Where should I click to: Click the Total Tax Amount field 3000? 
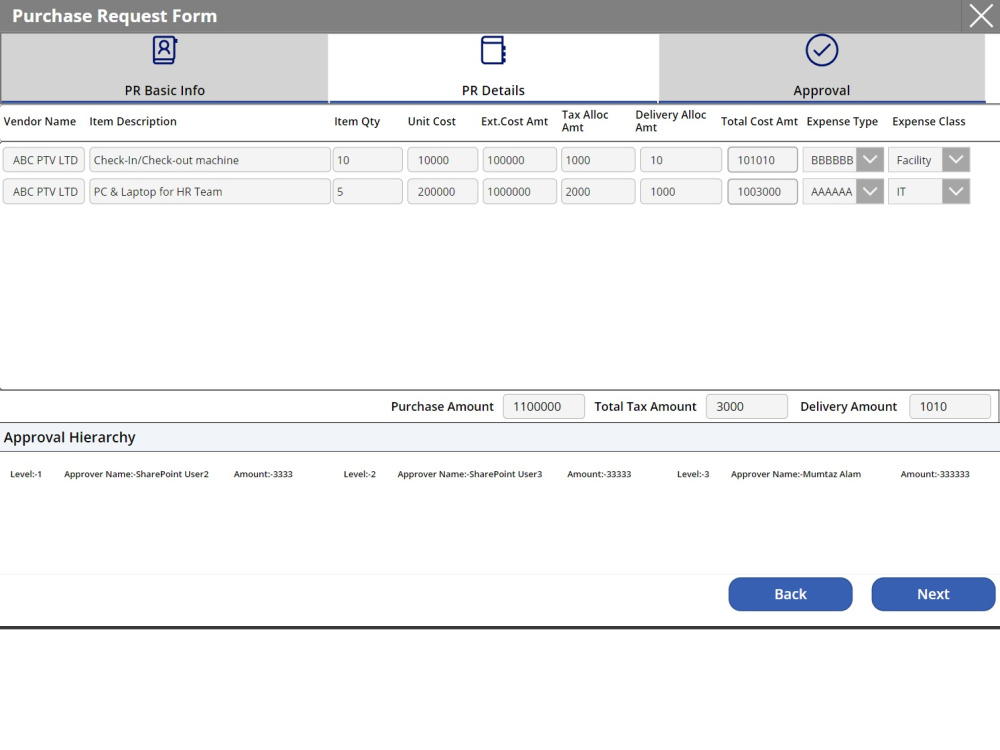pos(747,407)
